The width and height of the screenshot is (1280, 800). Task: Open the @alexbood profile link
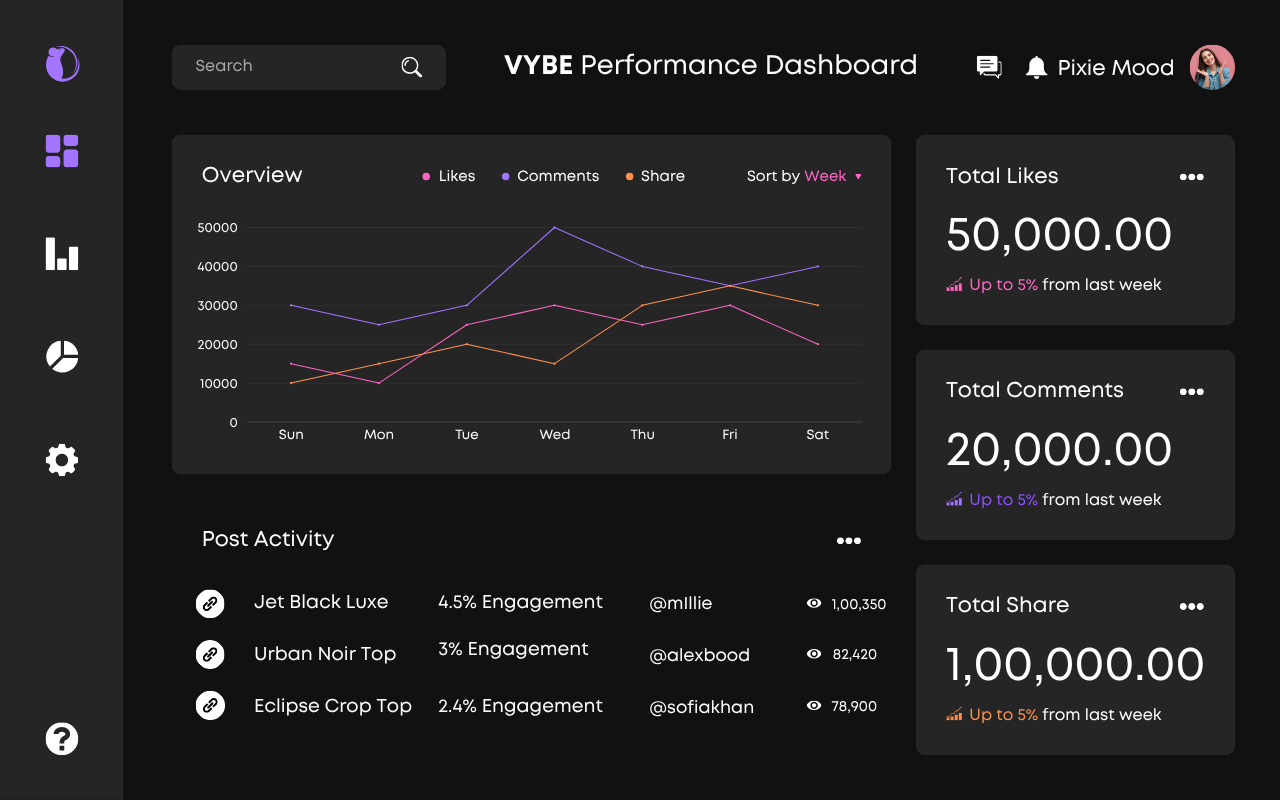pyautogui.click(x=700, y=655)
